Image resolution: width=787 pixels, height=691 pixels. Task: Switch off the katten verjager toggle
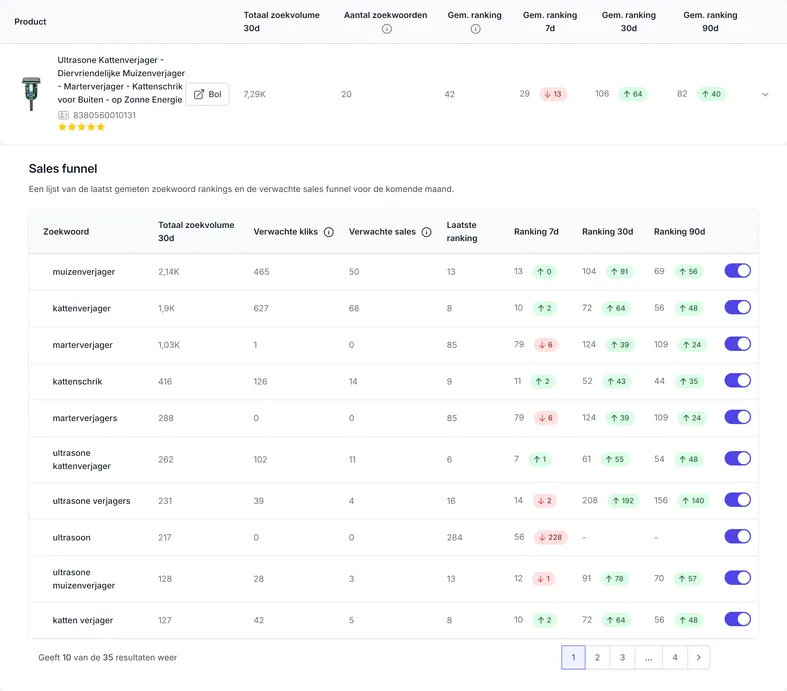point(737,619)
